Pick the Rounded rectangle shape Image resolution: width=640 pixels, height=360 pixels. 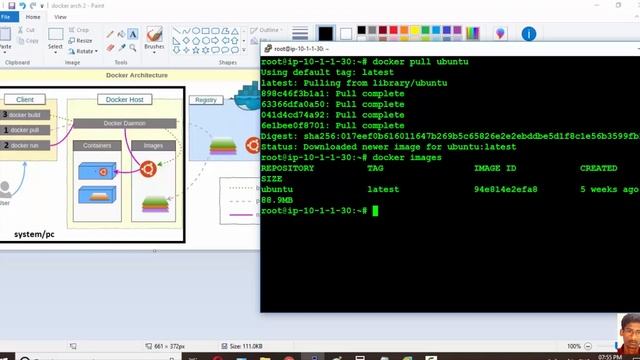click(215, 31)
